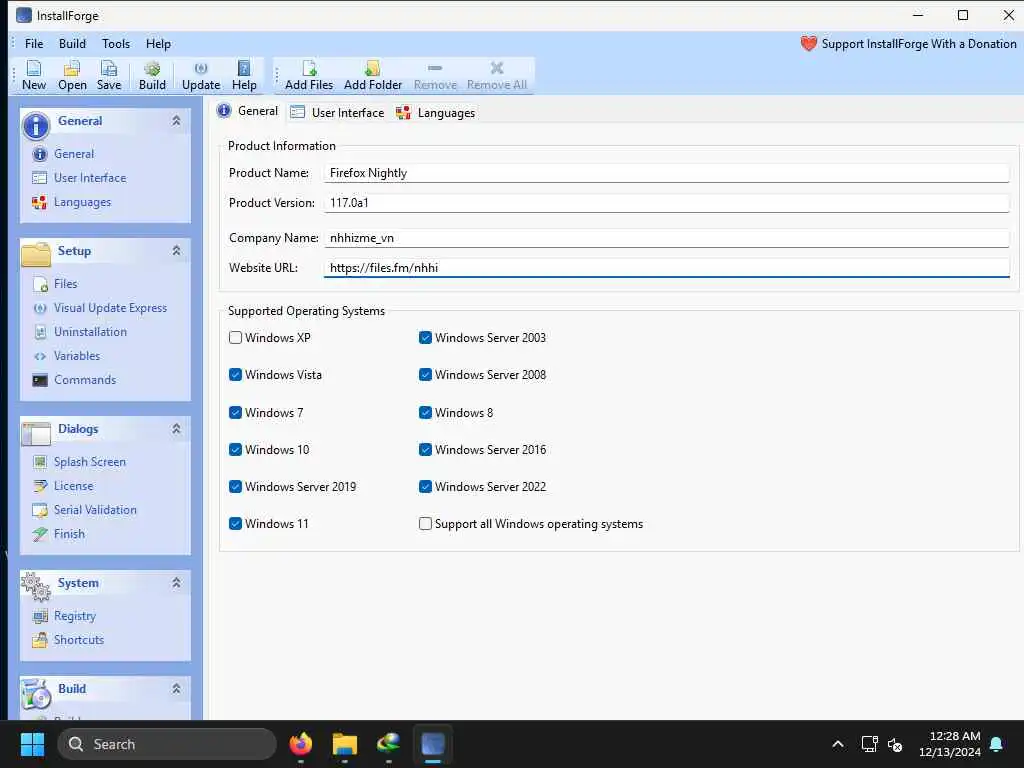Show hidden system tray icons
The image size is (1024, 768).
838,744
